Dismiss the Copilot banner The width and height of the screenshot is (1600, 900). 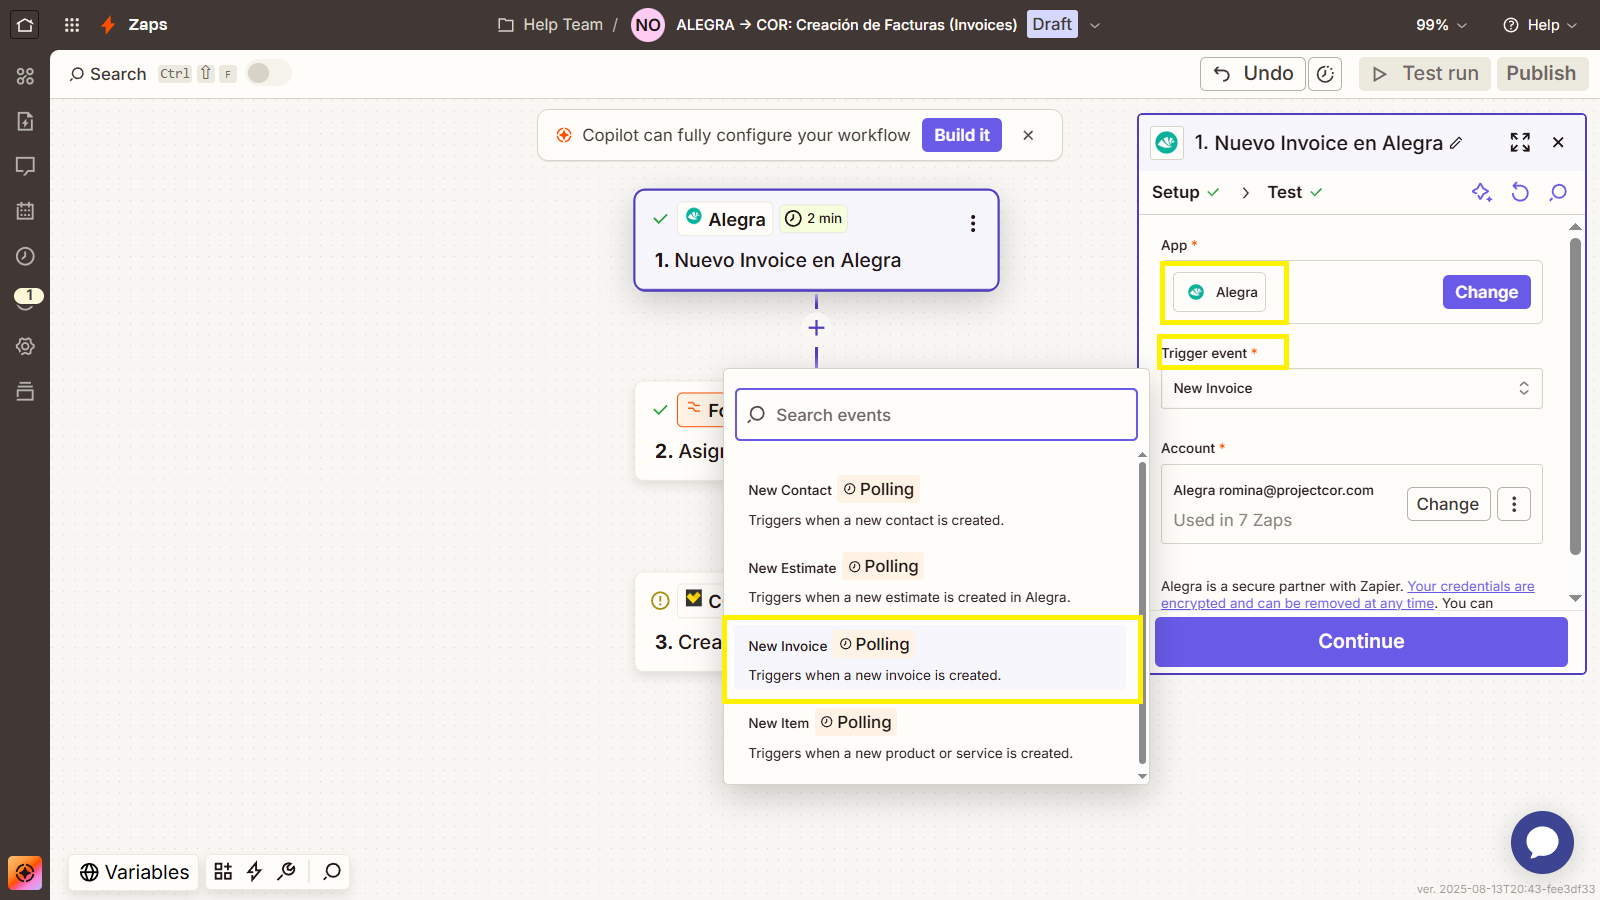pos(1028,135)
